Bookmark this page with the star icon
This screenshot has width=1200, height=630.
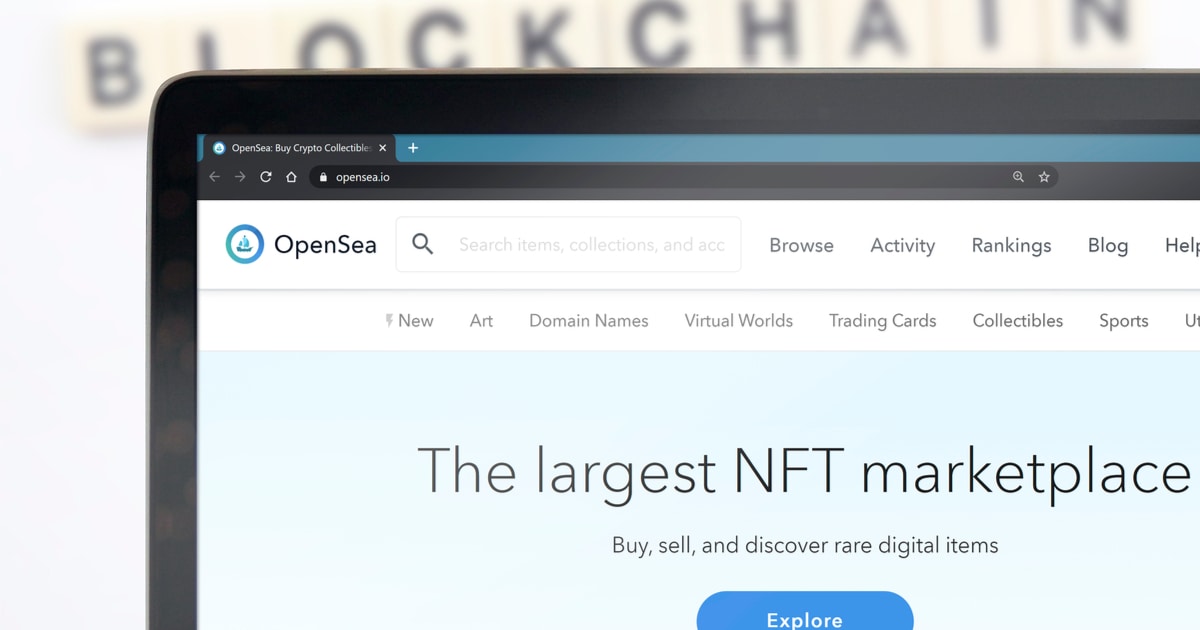click(x=1044, y=177)
